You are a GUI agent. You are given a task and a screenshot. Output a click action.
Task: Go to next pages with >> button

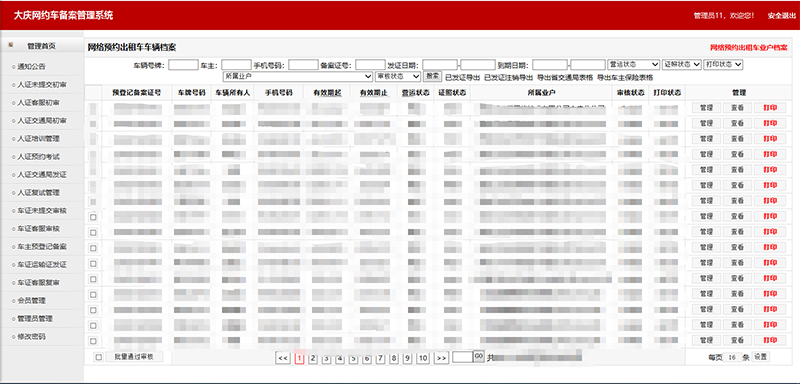pyautogui.click(x=441, y=358)
